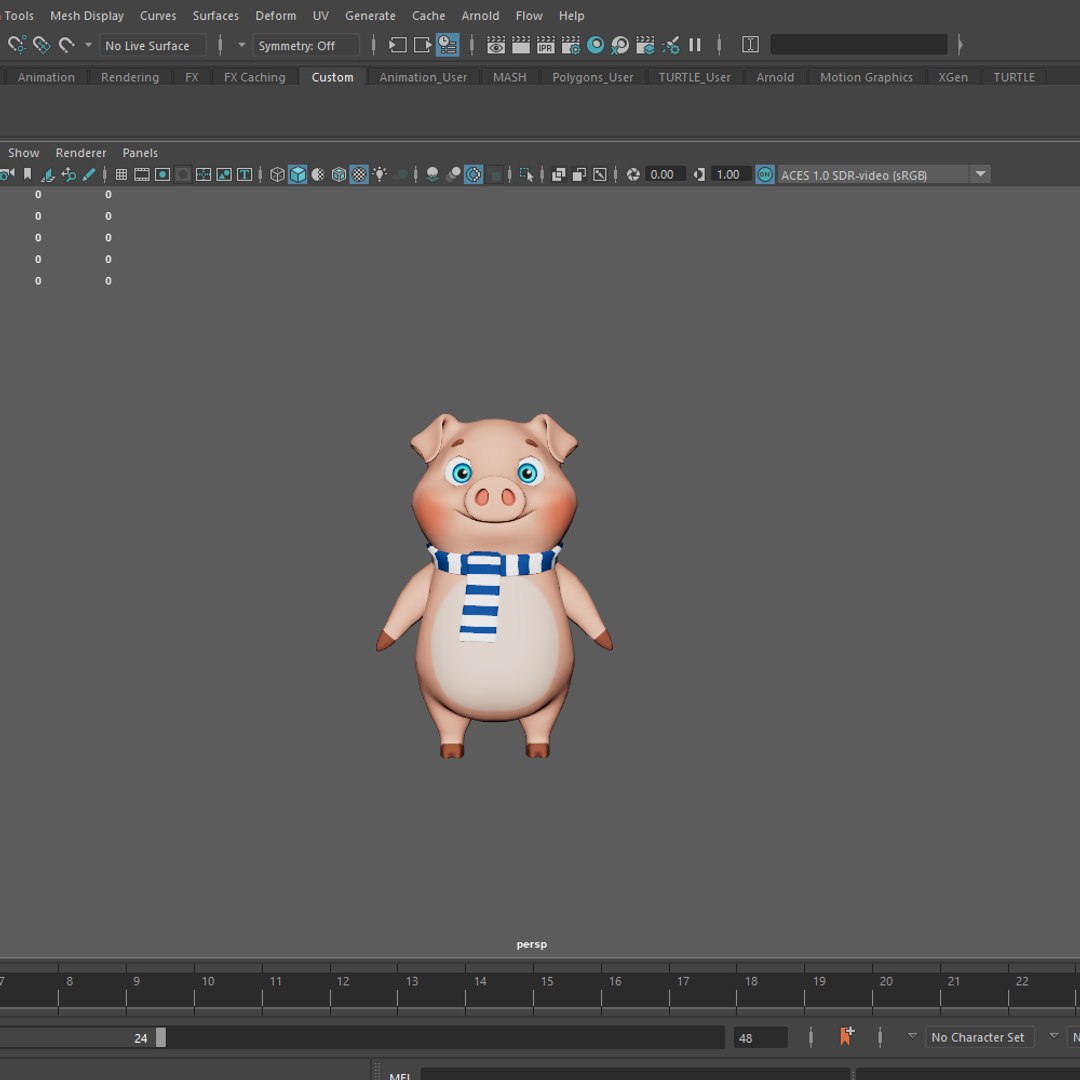The image size is (1080, 1080).
Task: Switch to the FX Caching shelf tab
Action: click(254, 77)
